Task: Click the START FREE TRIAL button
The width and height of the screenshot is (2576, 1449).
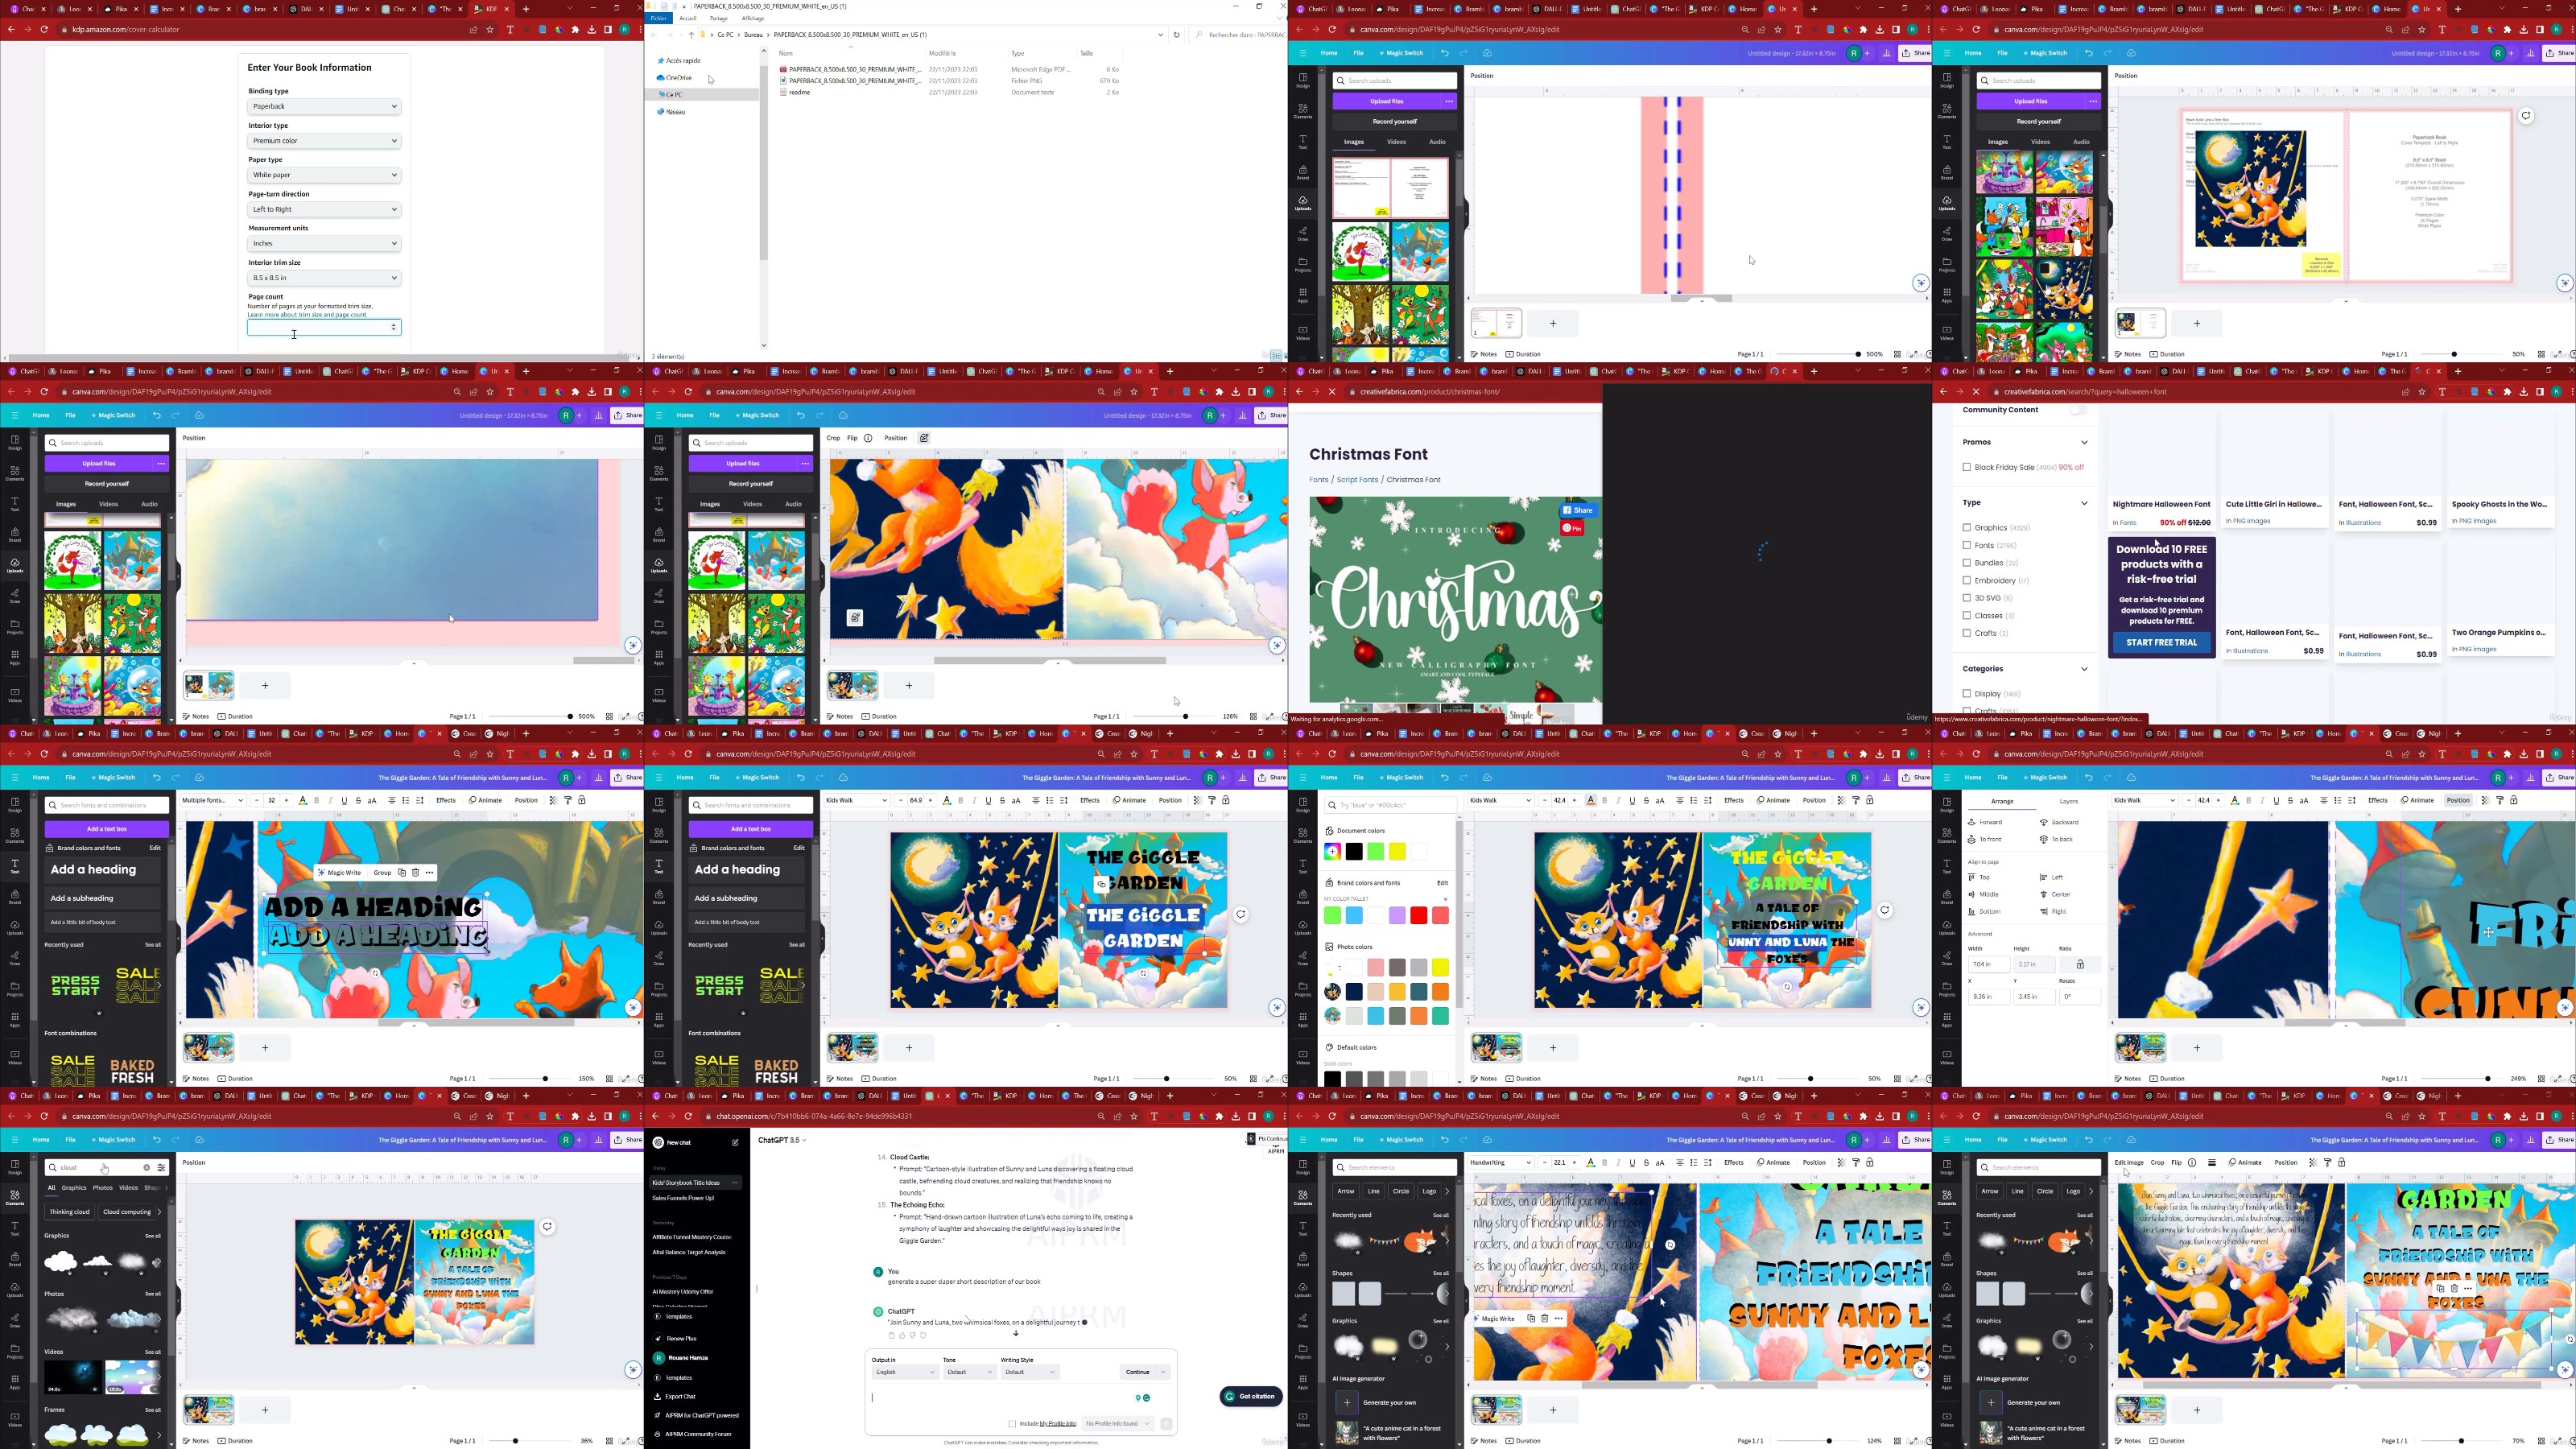Action: pos(2161,643)
